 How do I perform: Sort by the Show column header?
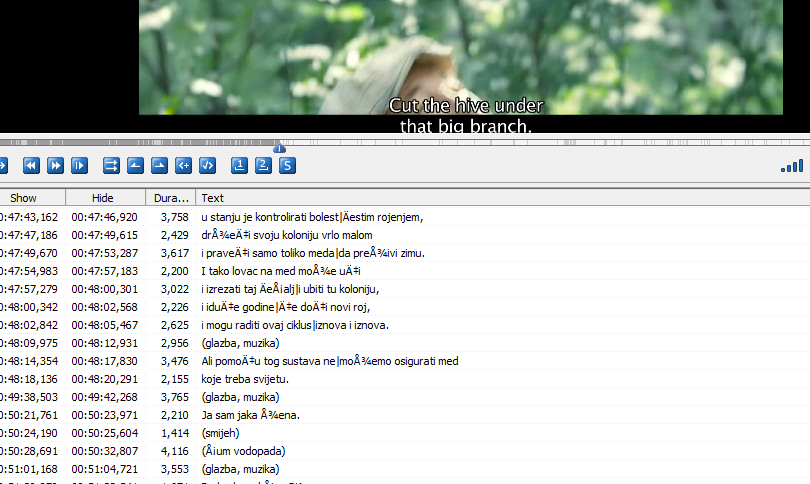[32, 198]
